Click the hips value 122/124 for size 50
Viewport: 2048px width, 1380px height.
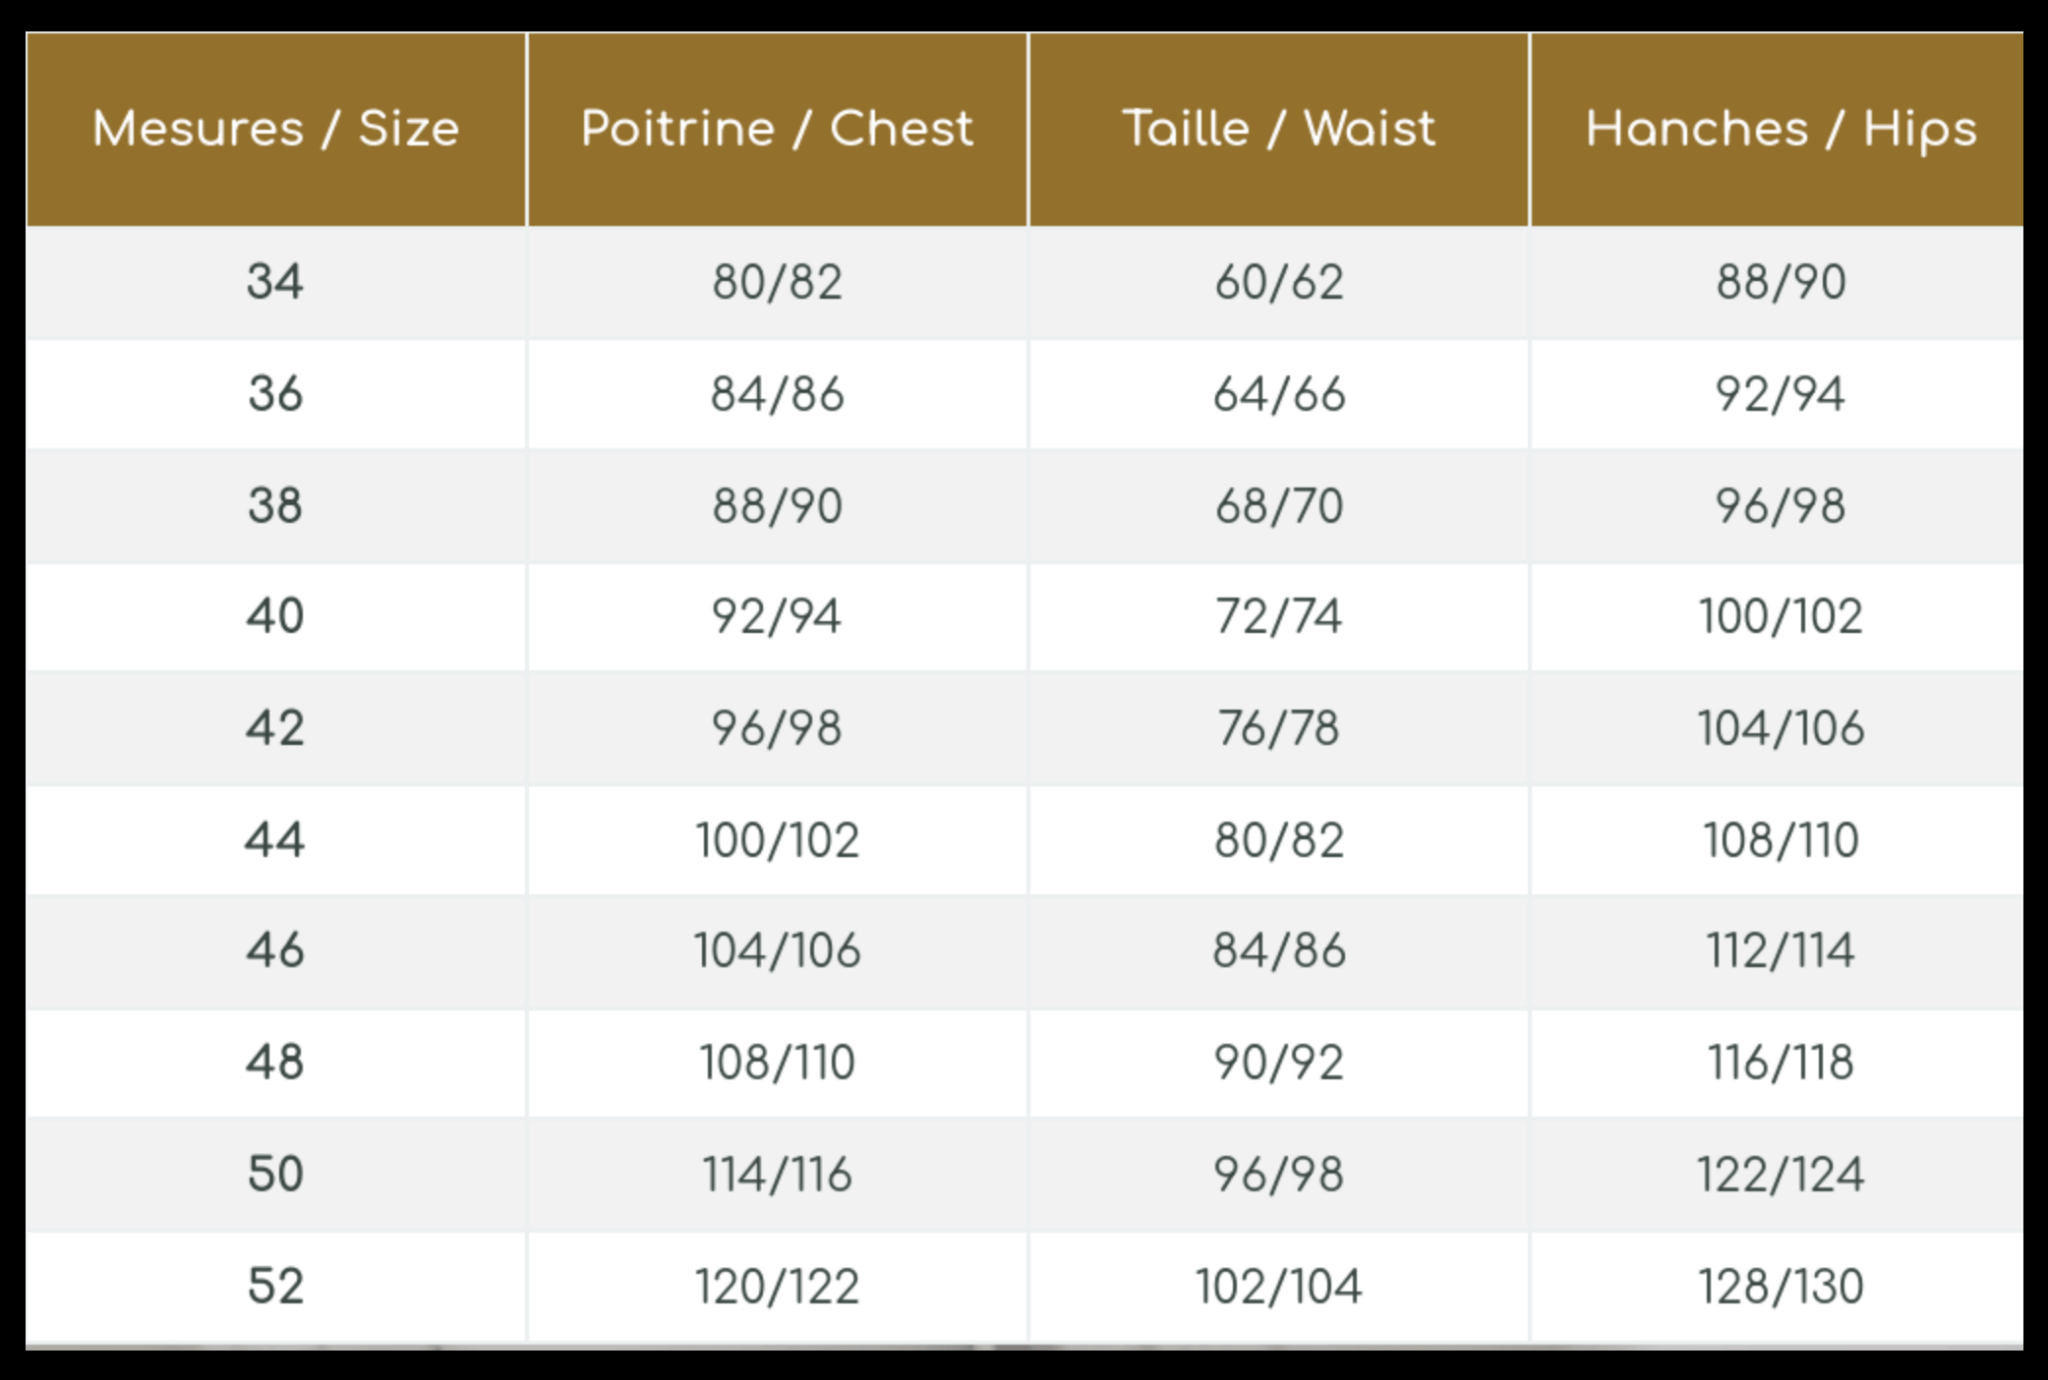pos(1781,1175)
